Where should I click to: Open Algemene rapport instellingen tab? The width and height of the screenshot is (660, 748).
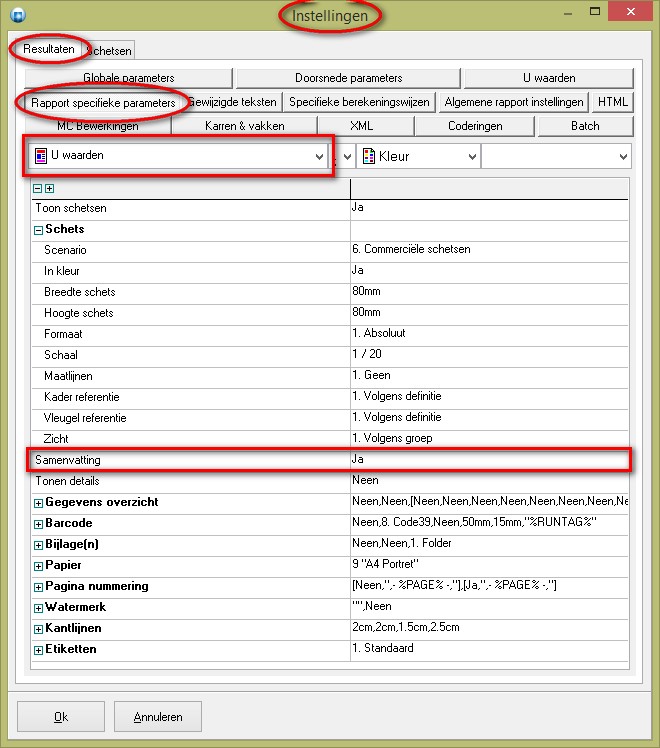click(x=514, y=102)
